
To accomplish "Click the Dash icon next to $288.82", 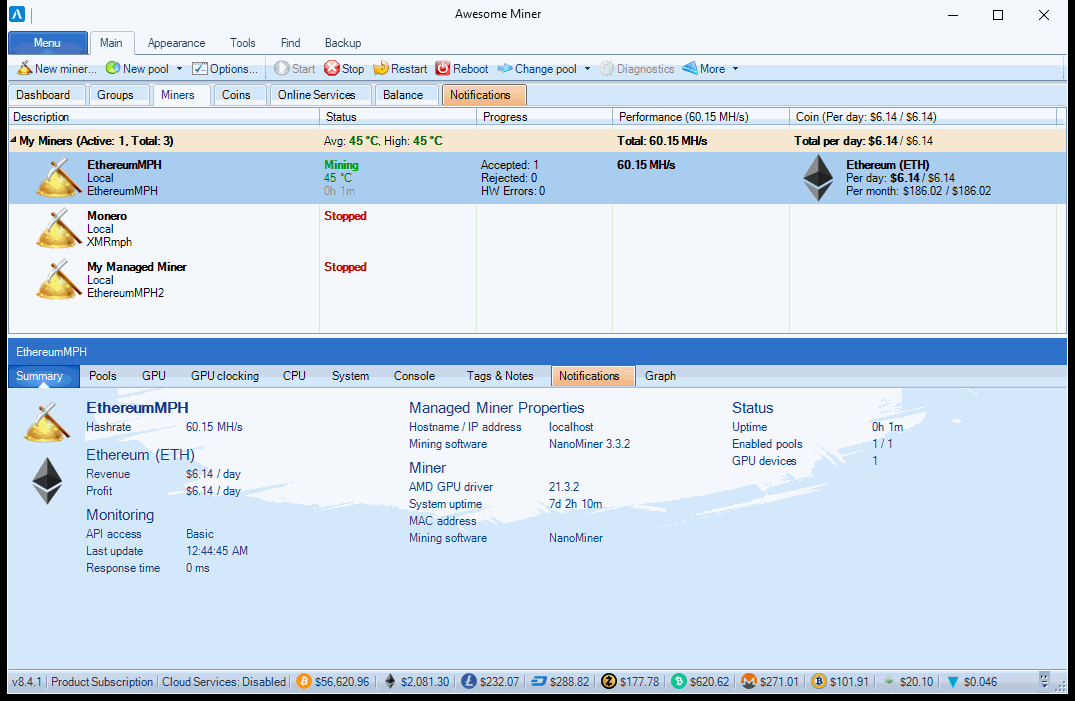I will 539,681.
